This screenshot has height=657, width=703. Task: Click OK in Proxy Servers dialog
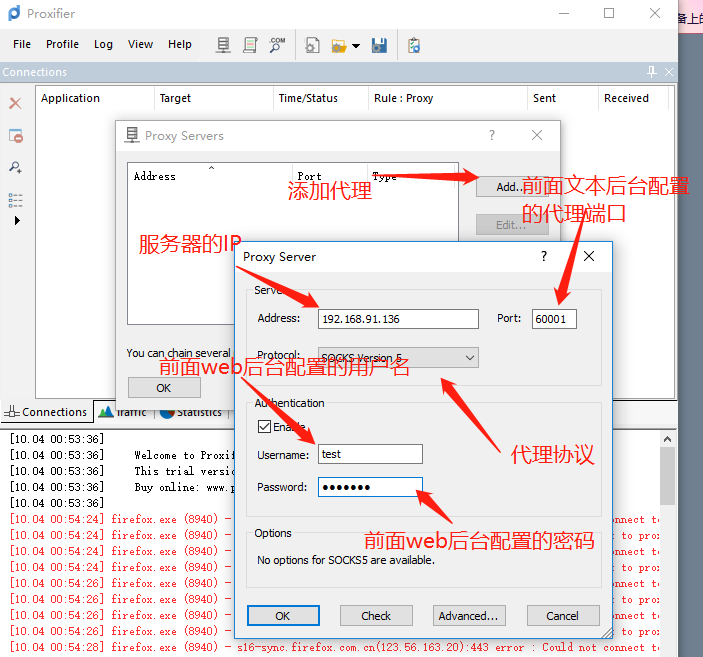coord(164,388)
